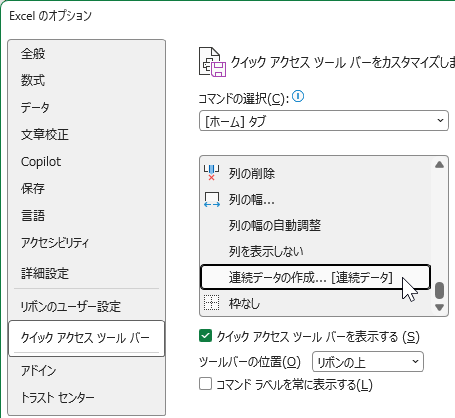
Task: Click the command list scroll up arrow
Action: pyautogui.click(x=439, y=164)
